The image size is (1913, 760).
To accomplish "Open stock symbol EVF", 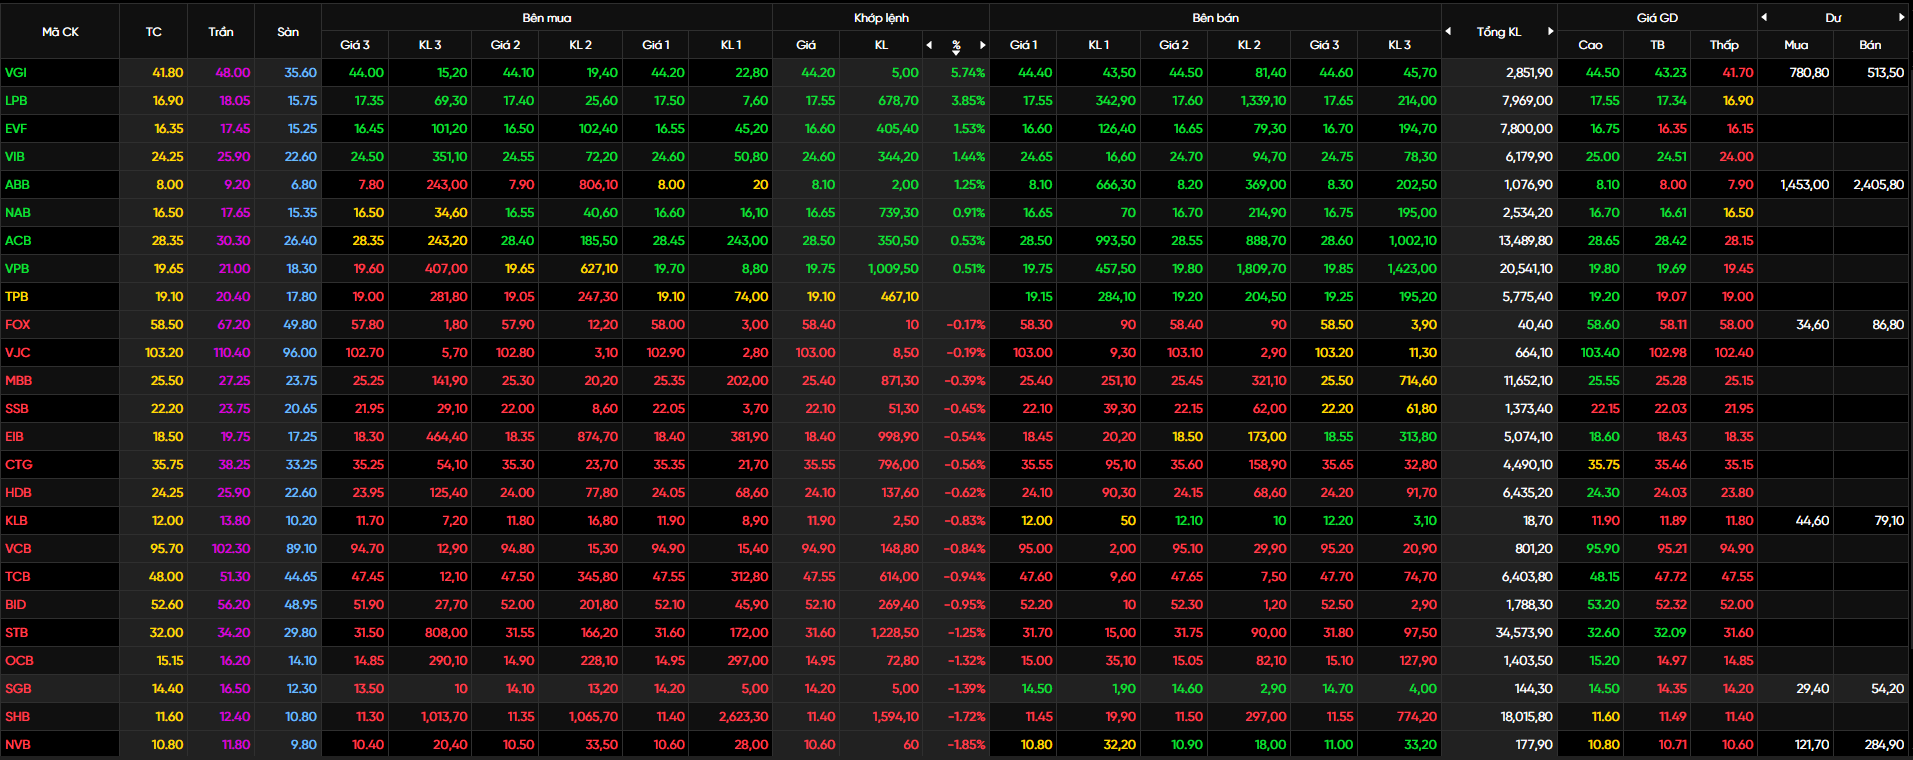I will (x=16, y=129).
